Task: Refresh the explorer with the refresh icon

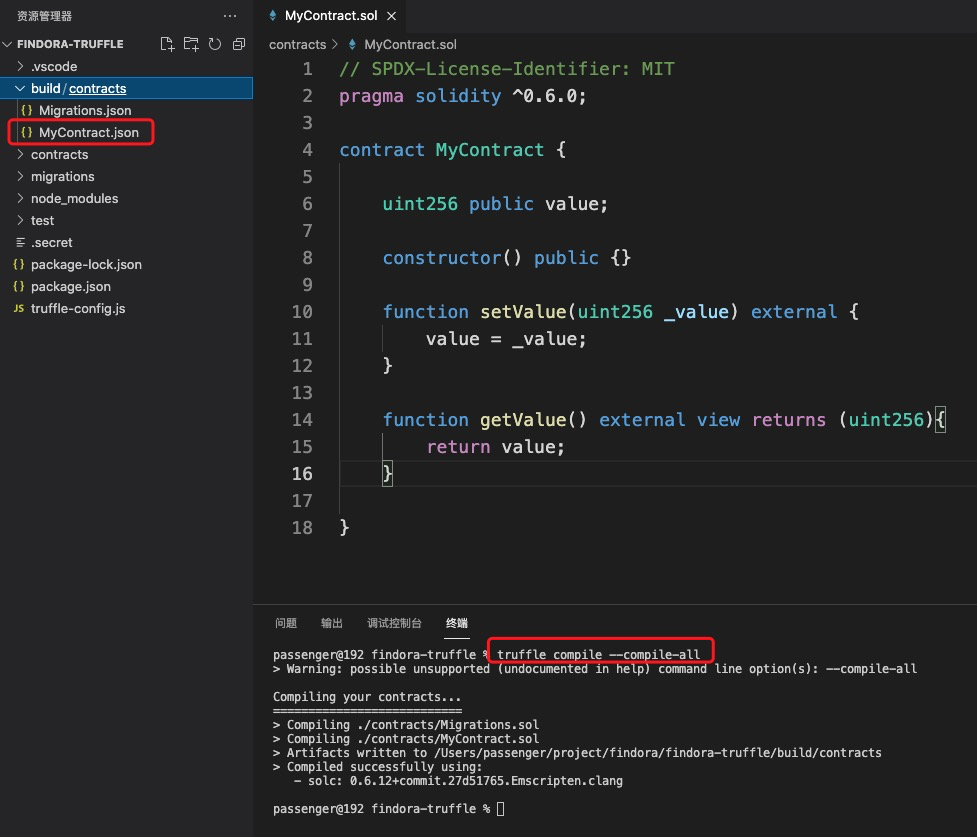Action: click(x=215, y=44)
